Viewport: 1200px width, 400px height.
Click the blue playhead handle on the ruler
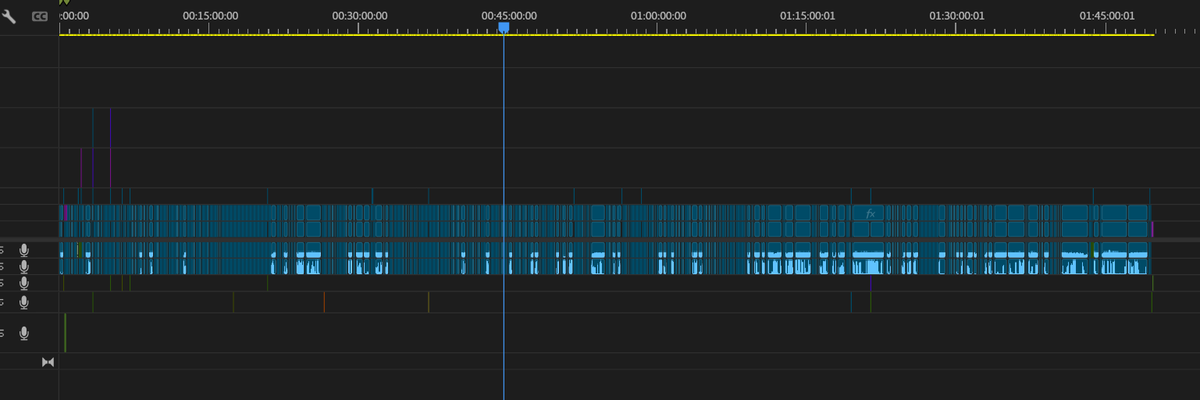coord(504,28)
